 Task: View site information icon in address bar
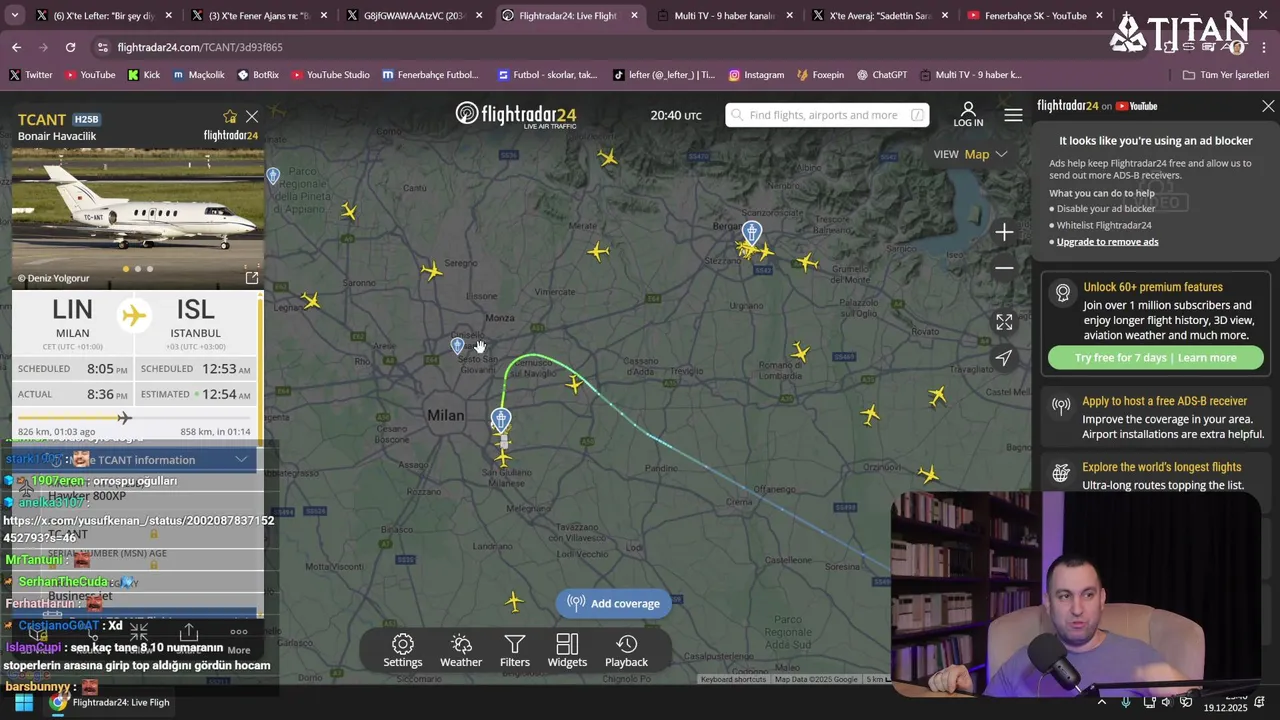click(x=102, y=47)
